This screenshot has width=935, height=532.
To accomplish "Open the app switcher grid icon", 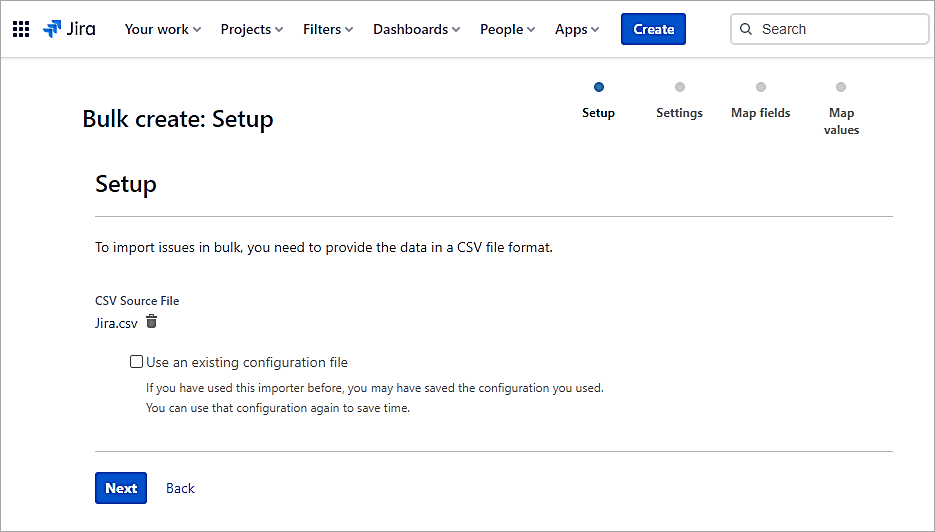I will [21, 29].
